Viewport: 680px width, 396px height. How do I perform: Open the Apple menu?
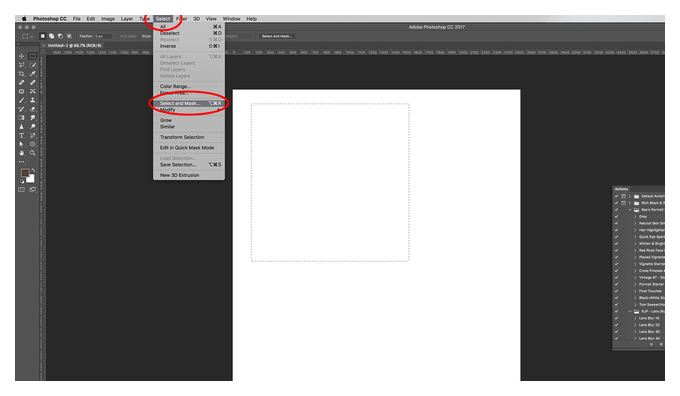pos(24,19)
